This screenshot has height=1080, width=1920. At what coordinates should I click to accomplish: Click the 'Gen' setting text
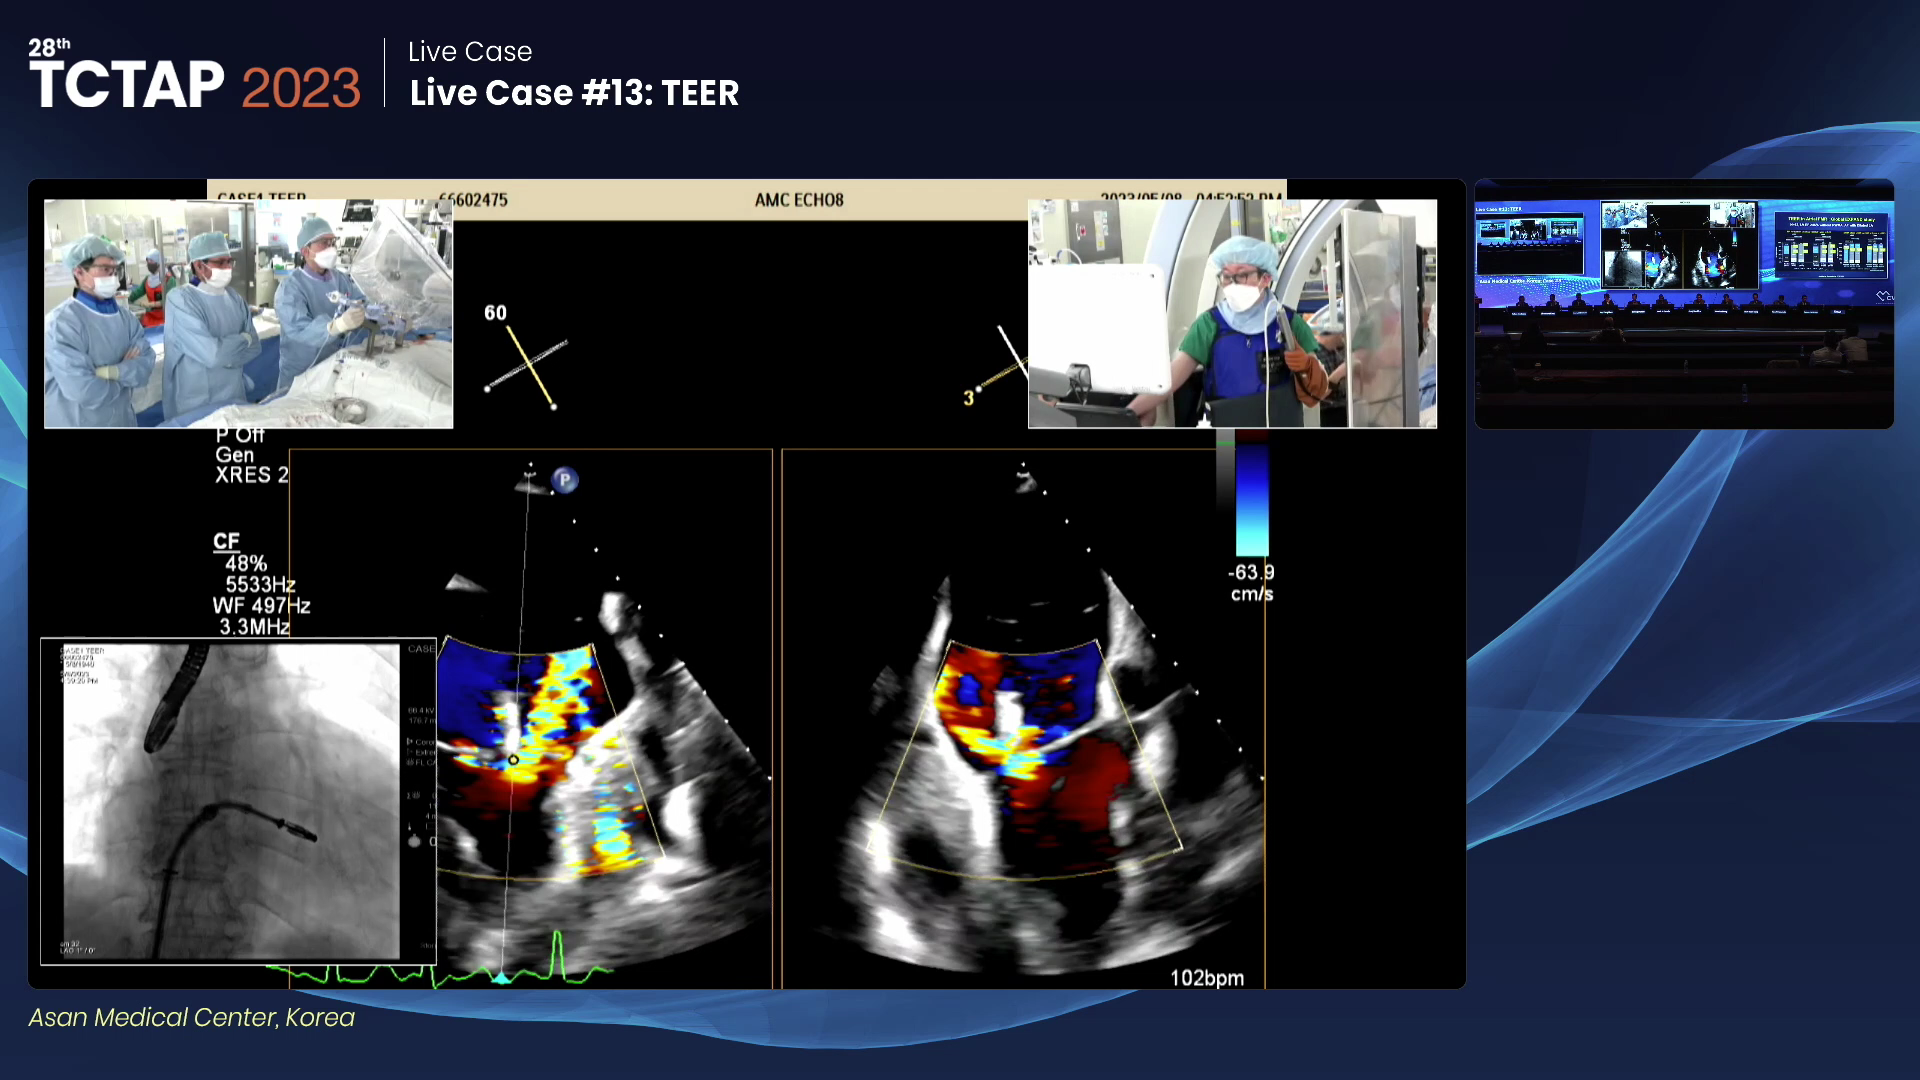(x=235, y=454)
